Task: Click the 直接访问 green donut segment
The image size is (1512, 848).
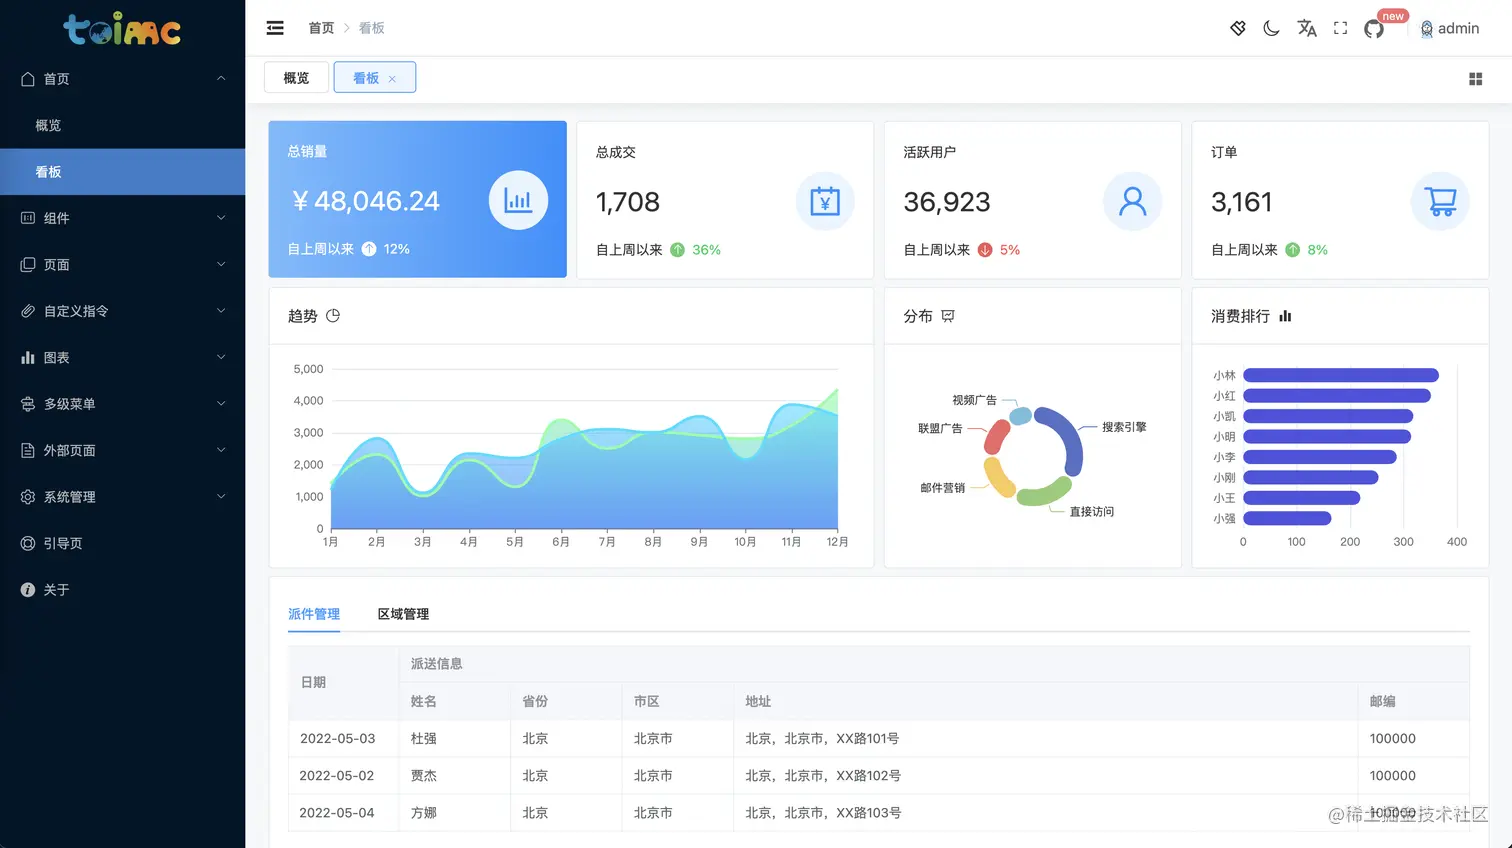Action: pos(1044,492)
